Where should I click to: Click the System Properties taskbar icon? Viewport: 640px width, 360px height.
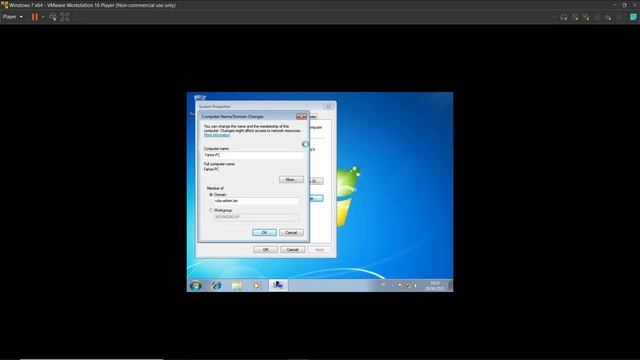coord(278,285)
